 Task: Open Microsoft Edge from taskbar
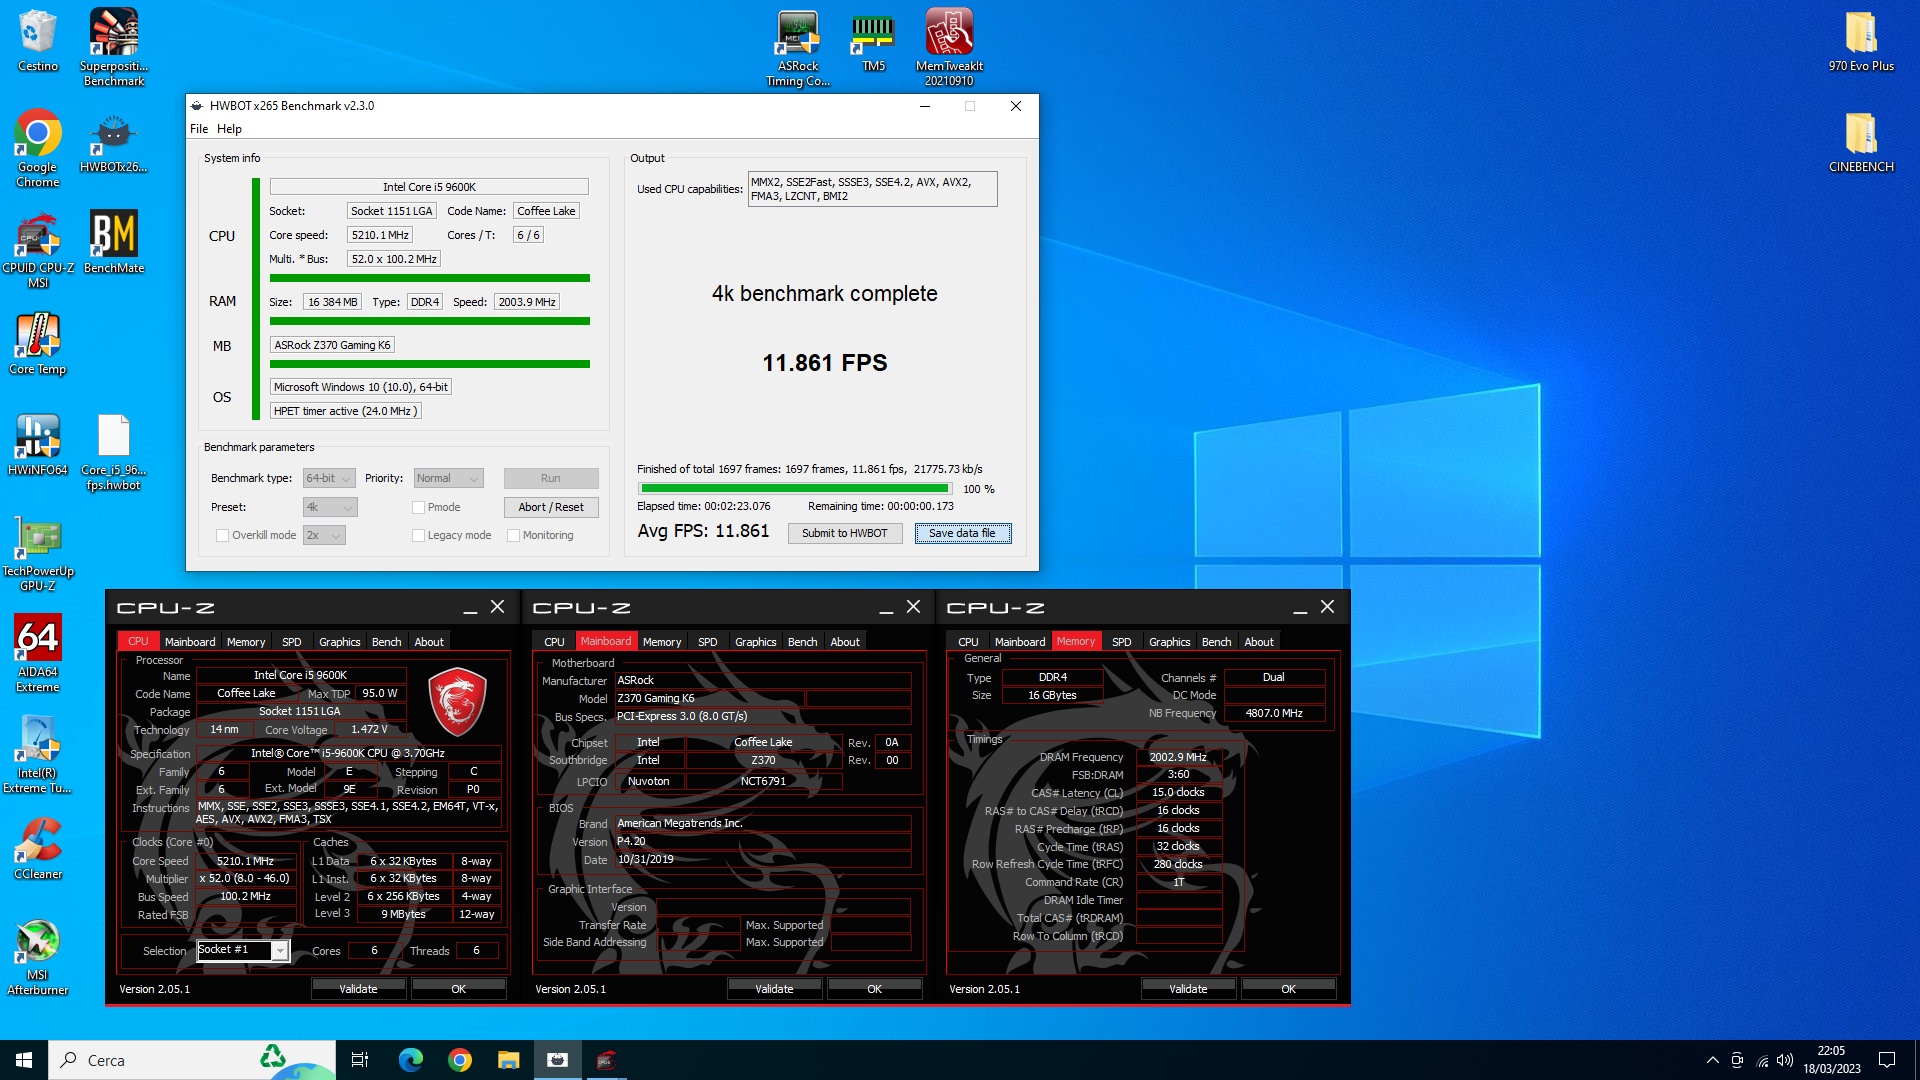(410, 1060)
